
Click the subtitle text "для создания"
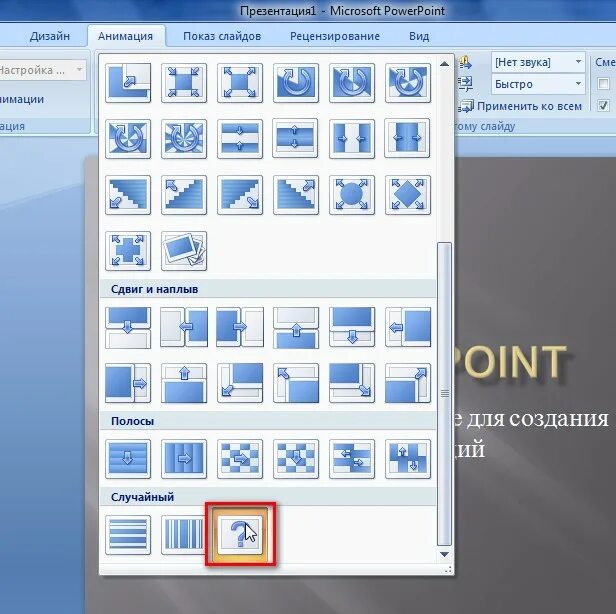coord(537,418)
